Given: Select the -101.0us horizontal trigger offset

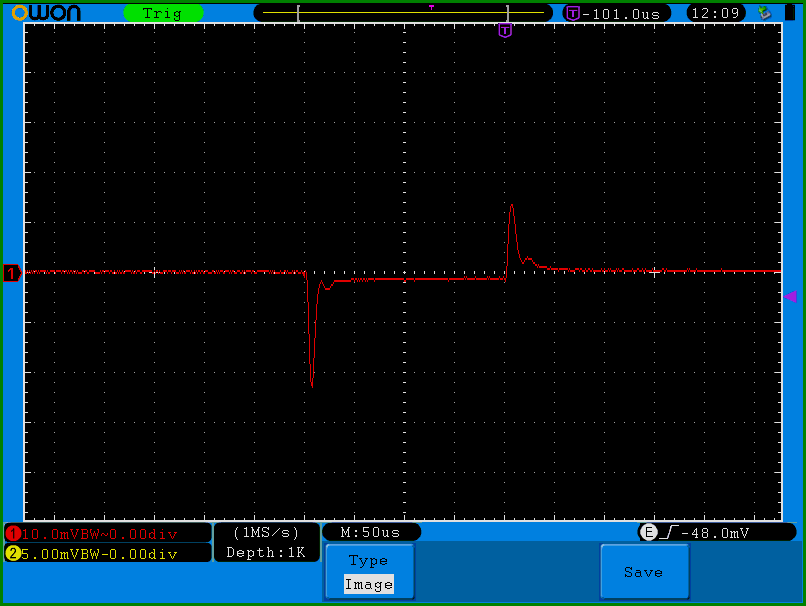Looking at the screenshot, I should 621,14.
